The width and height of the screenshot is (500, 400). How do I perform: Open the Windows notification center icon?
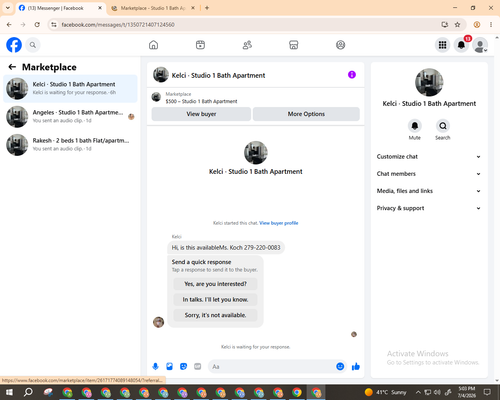tap(487, 392)
